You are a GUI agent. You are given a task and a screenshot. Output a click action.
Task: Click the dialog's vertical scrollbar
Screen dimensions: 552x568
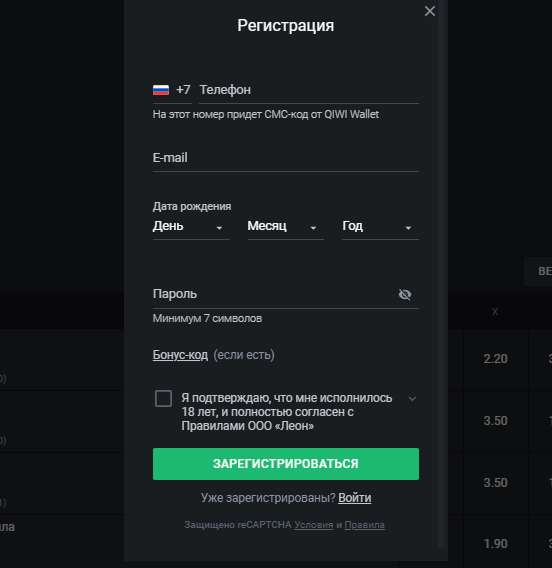[441, 274]
